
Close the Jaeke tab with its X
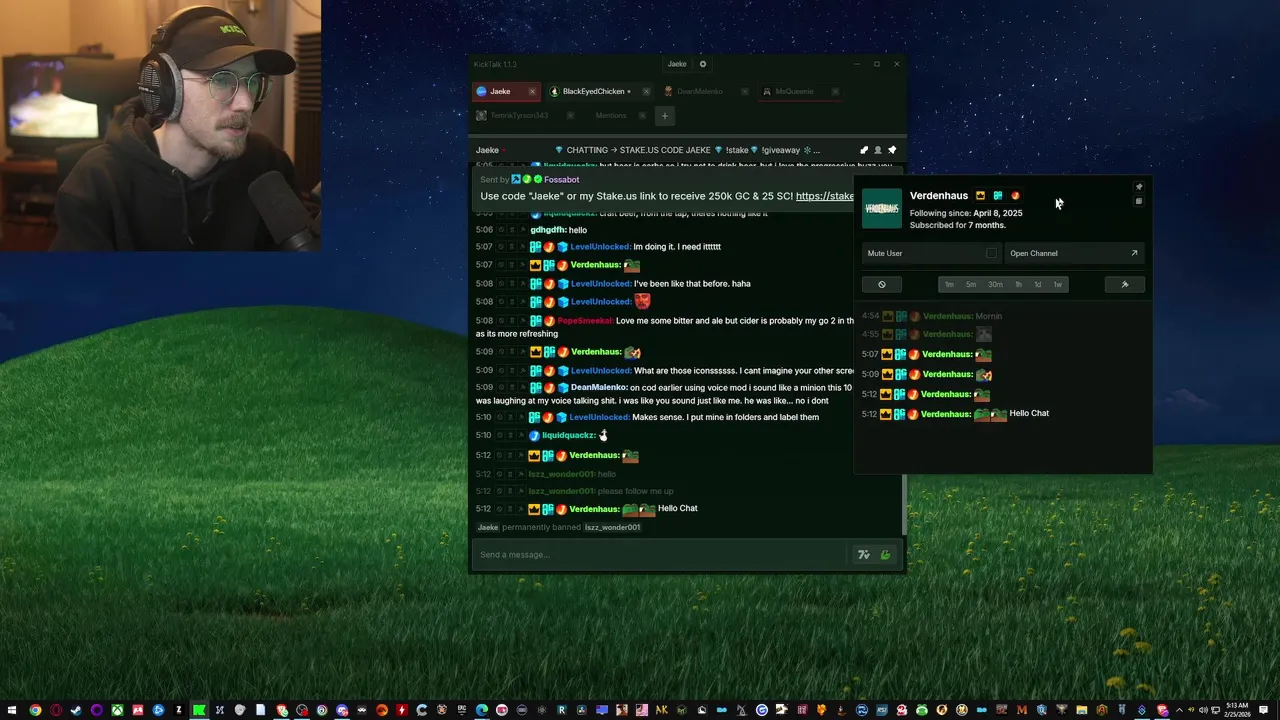click(532, 91)
